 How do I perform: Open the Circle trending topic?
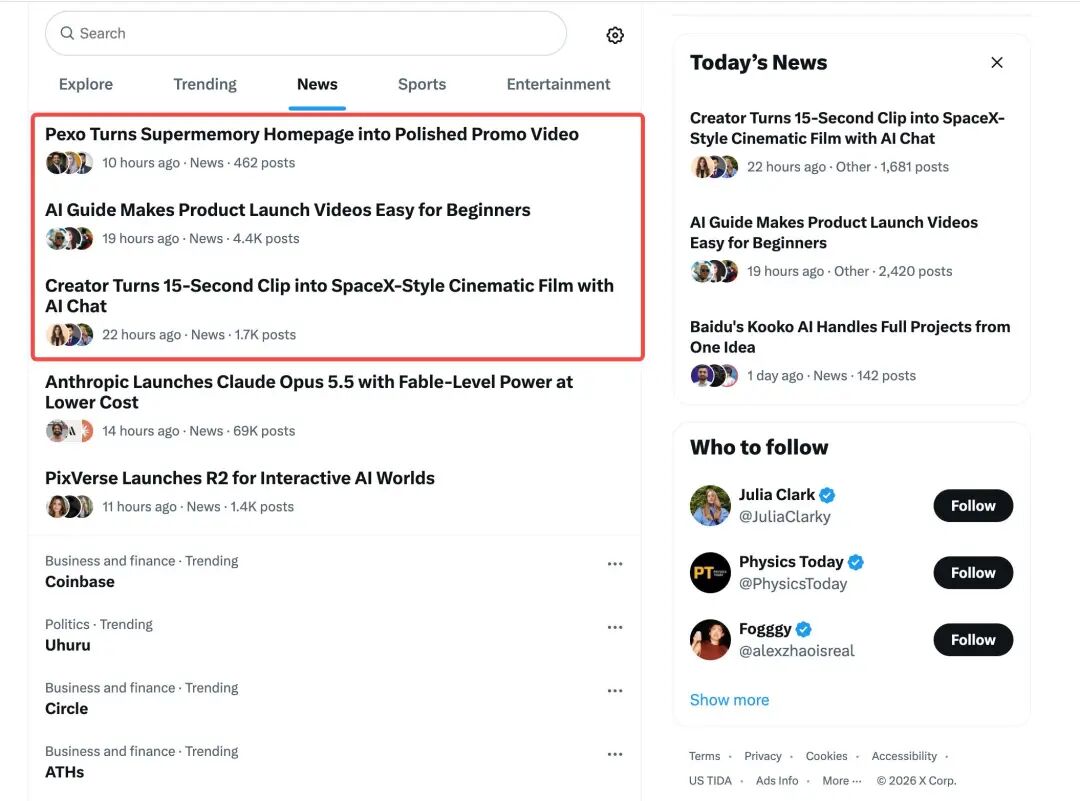pos(67,709)
